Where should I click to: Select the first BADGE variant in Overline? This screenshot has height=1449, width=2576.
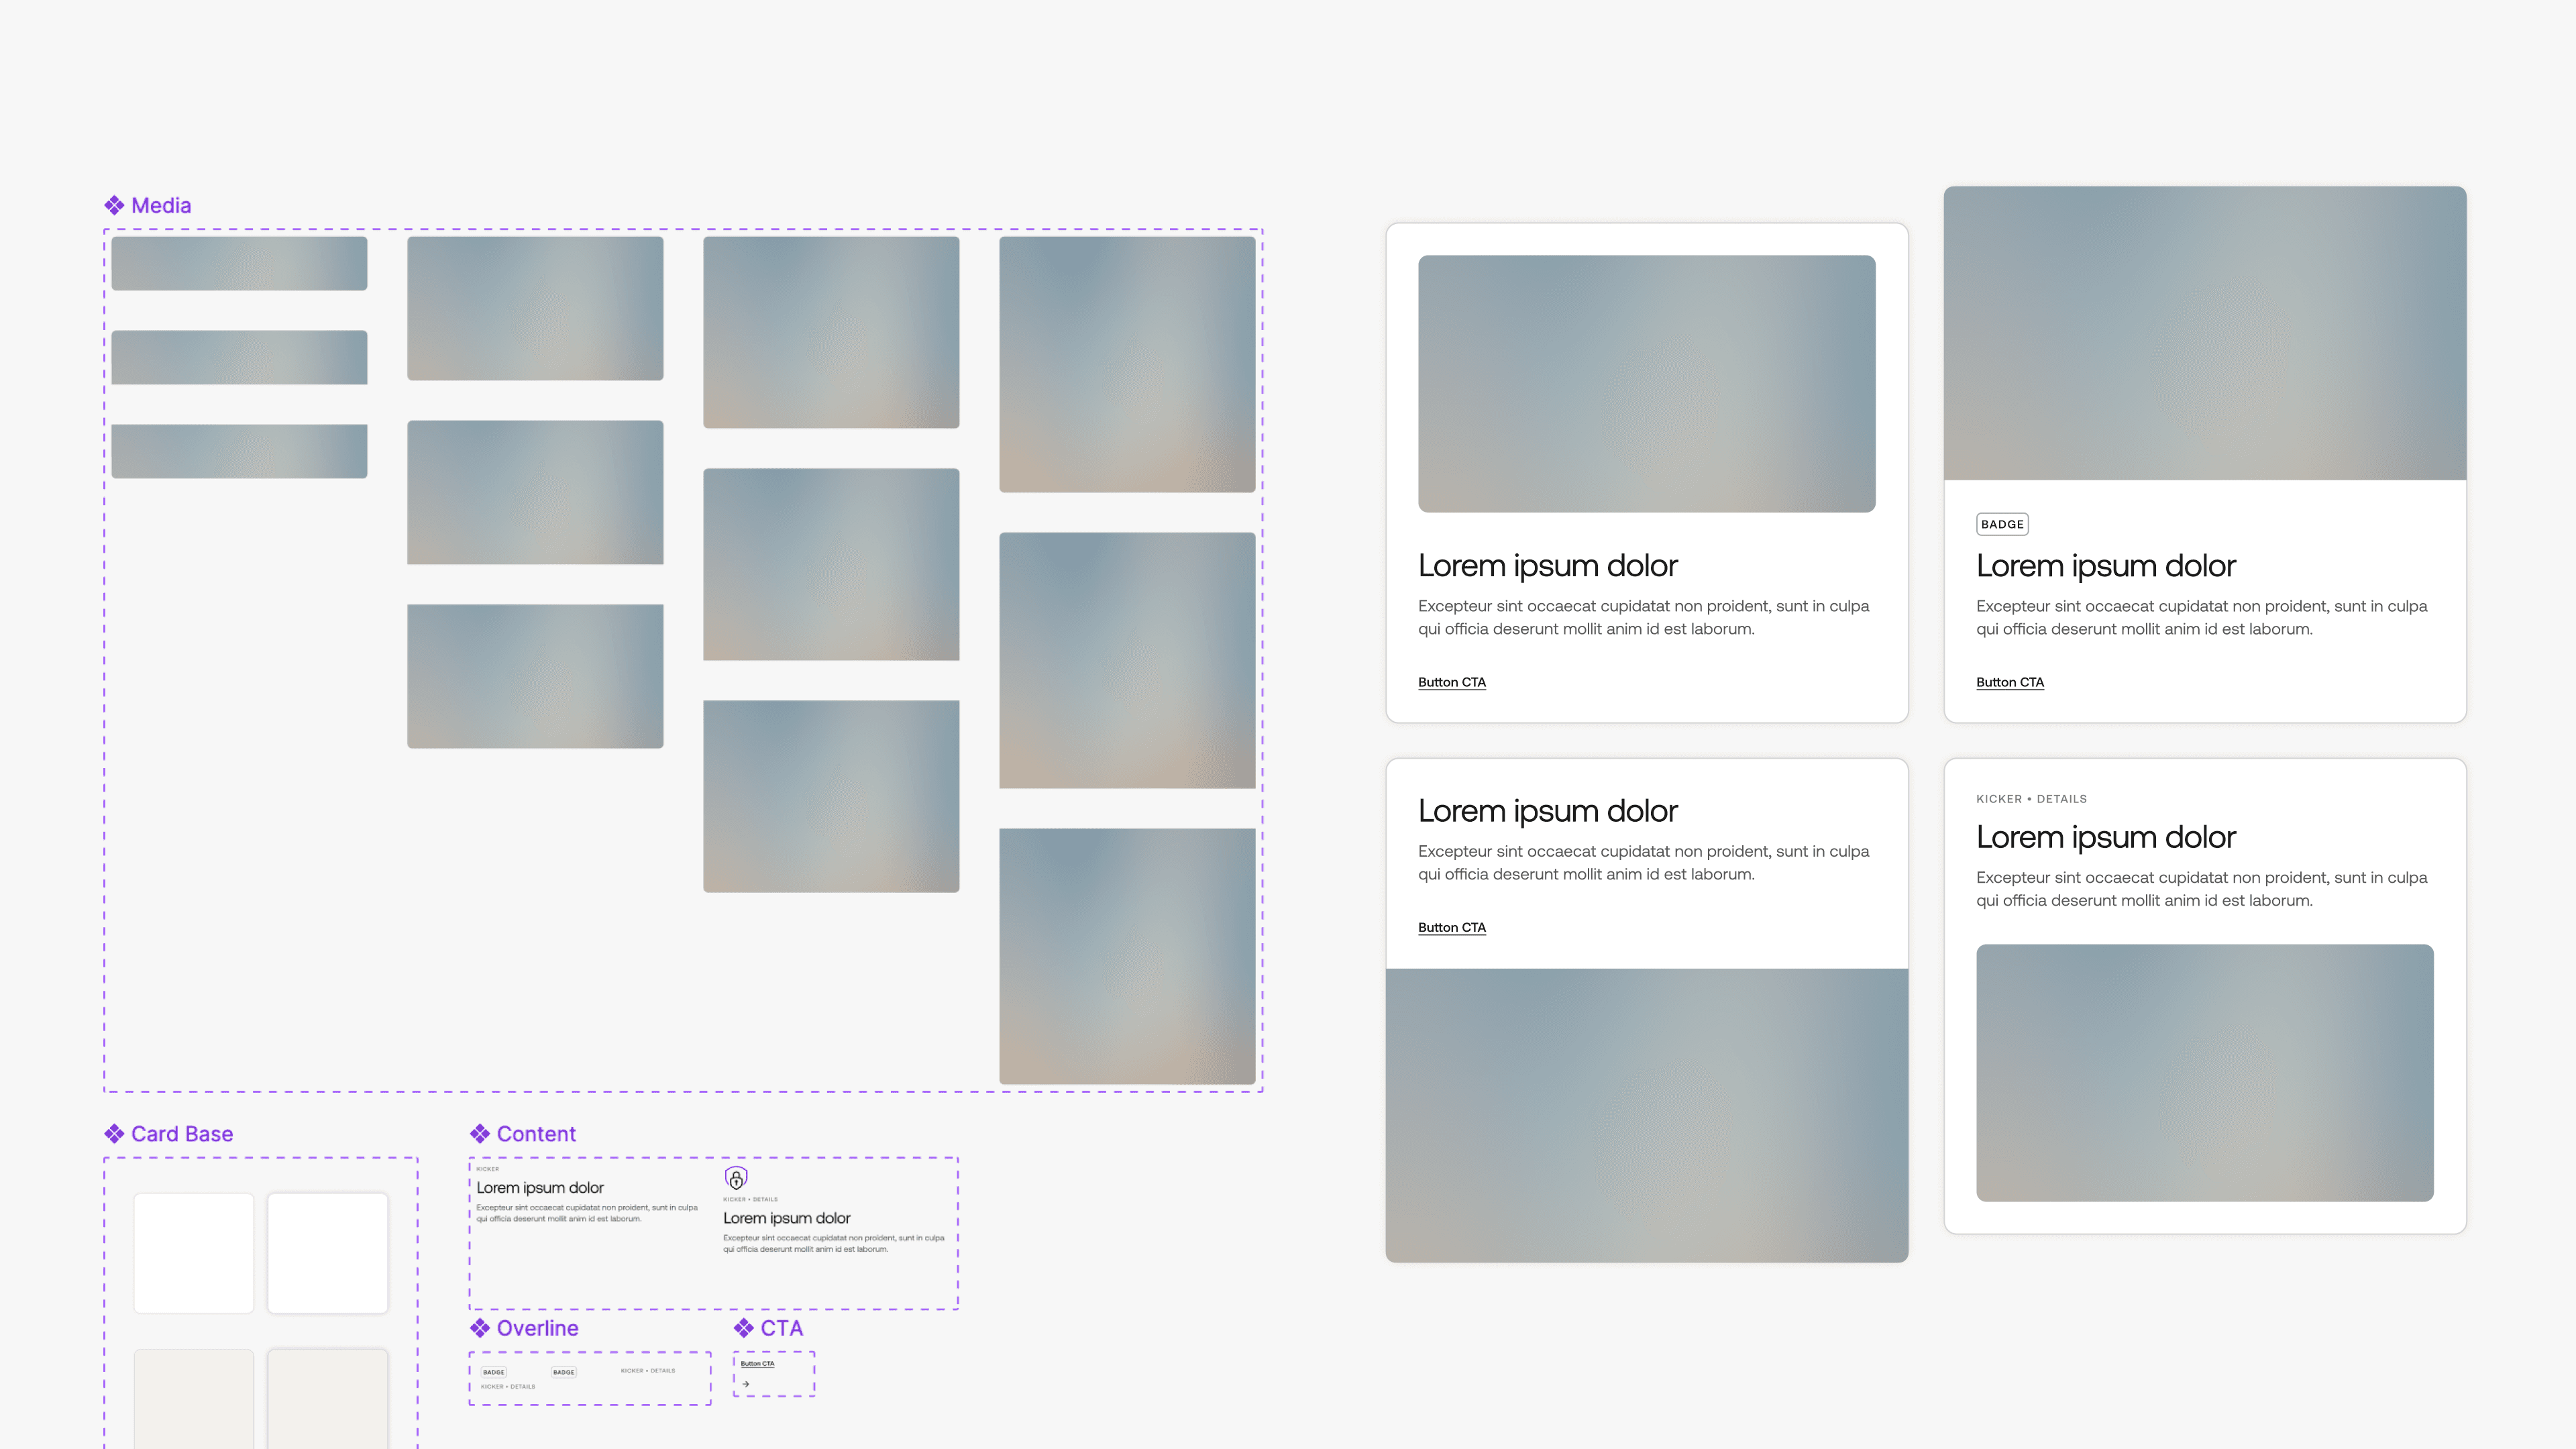click(x=494, y=1372)
